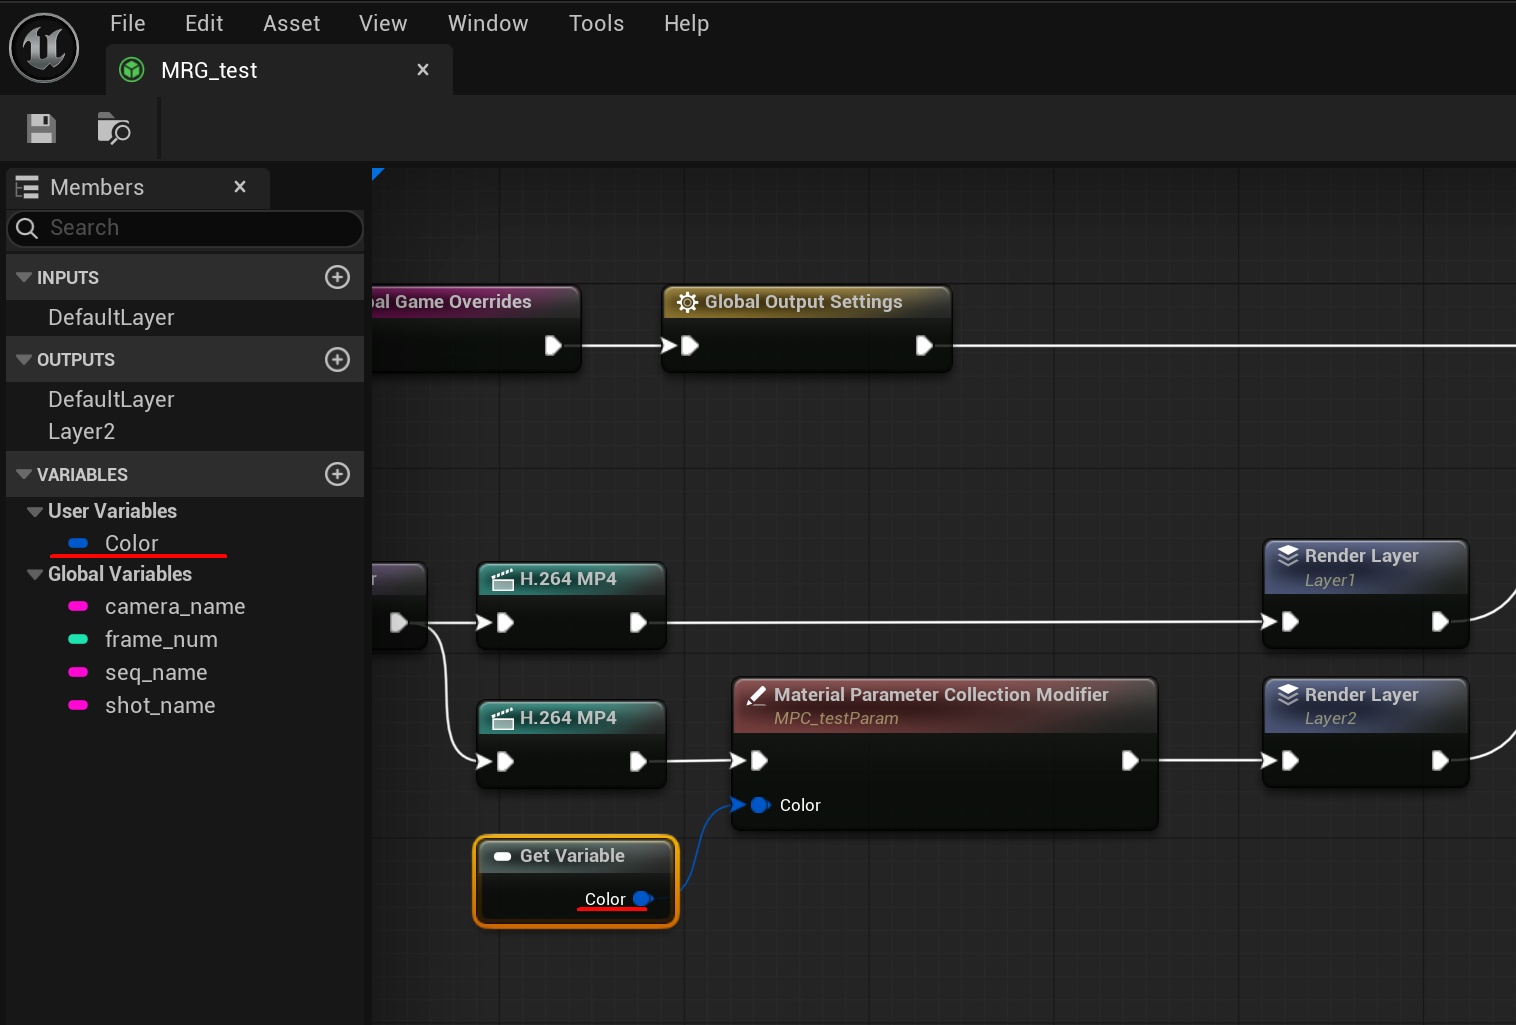The height and width of the screenshot is (1025, 1516).
Task: Collapse the OUTPUTS section
Action: coord(24,359)
